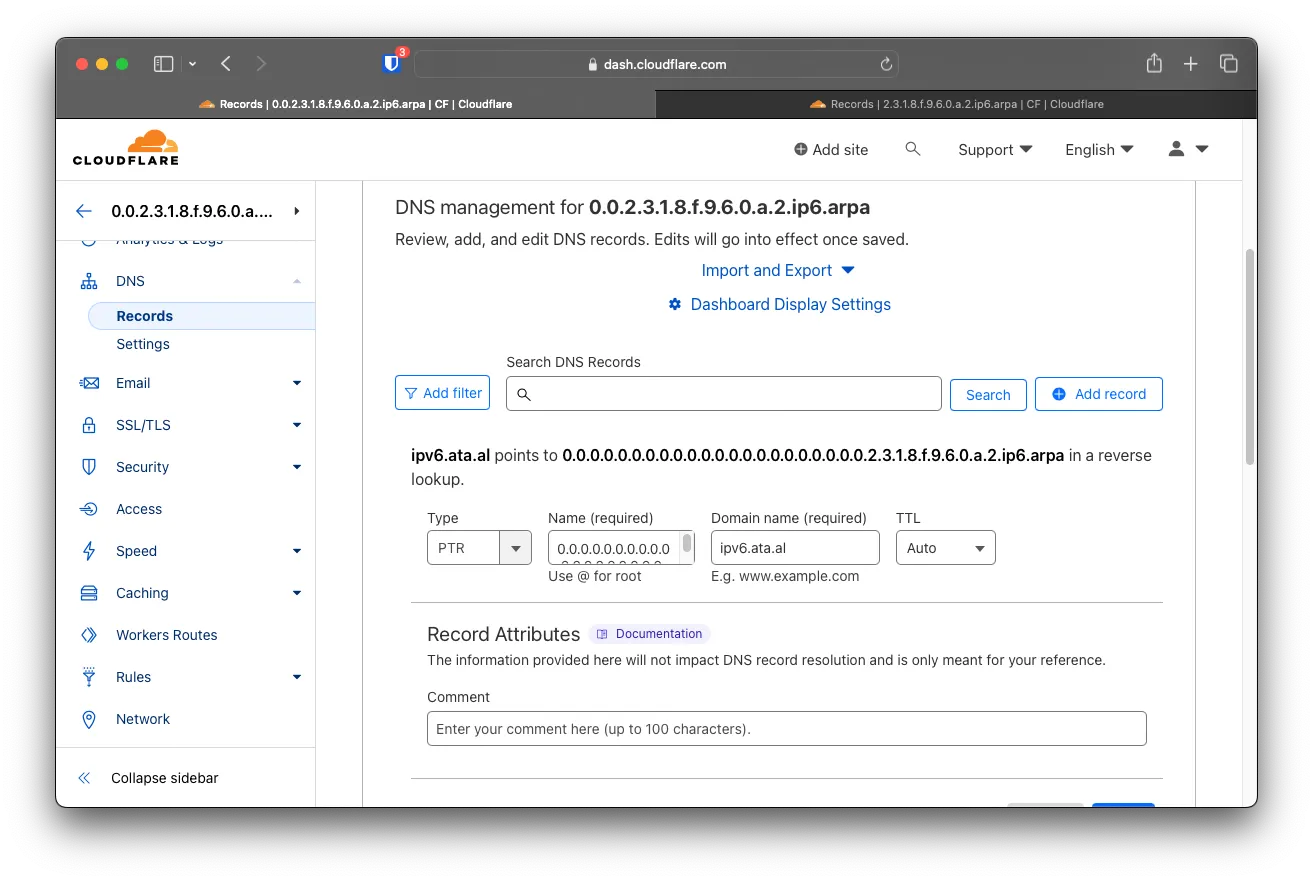Click the Add record button

1098,394
